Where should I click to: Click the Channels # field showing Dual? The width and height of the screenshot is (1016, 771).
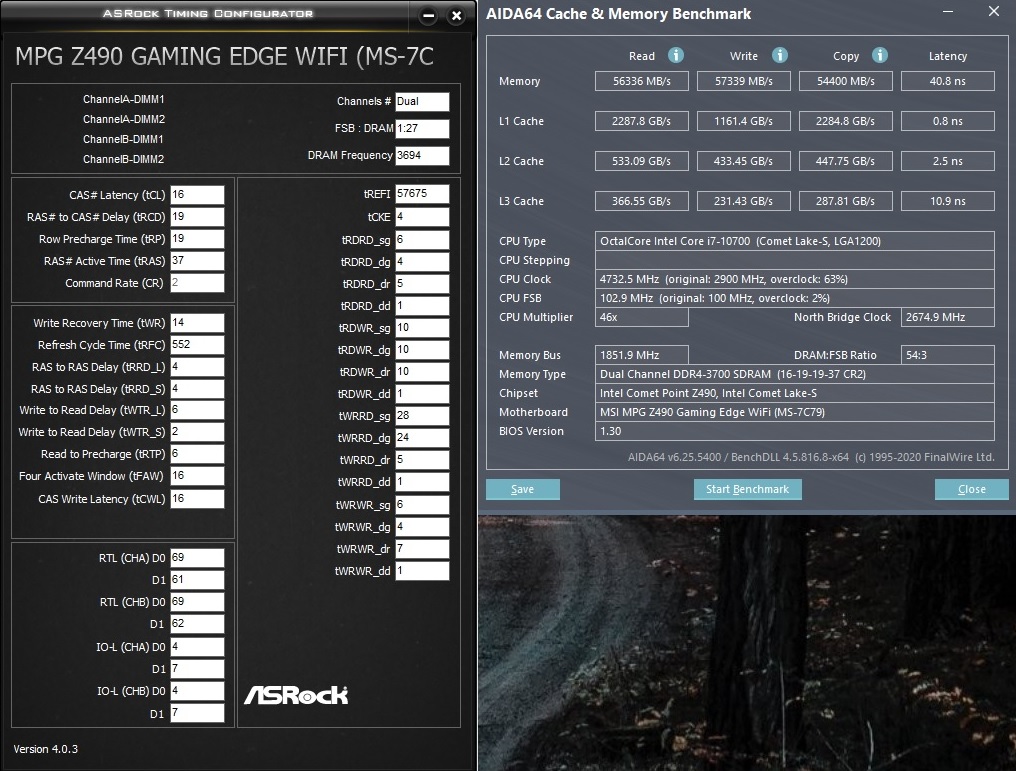(422, 102)
